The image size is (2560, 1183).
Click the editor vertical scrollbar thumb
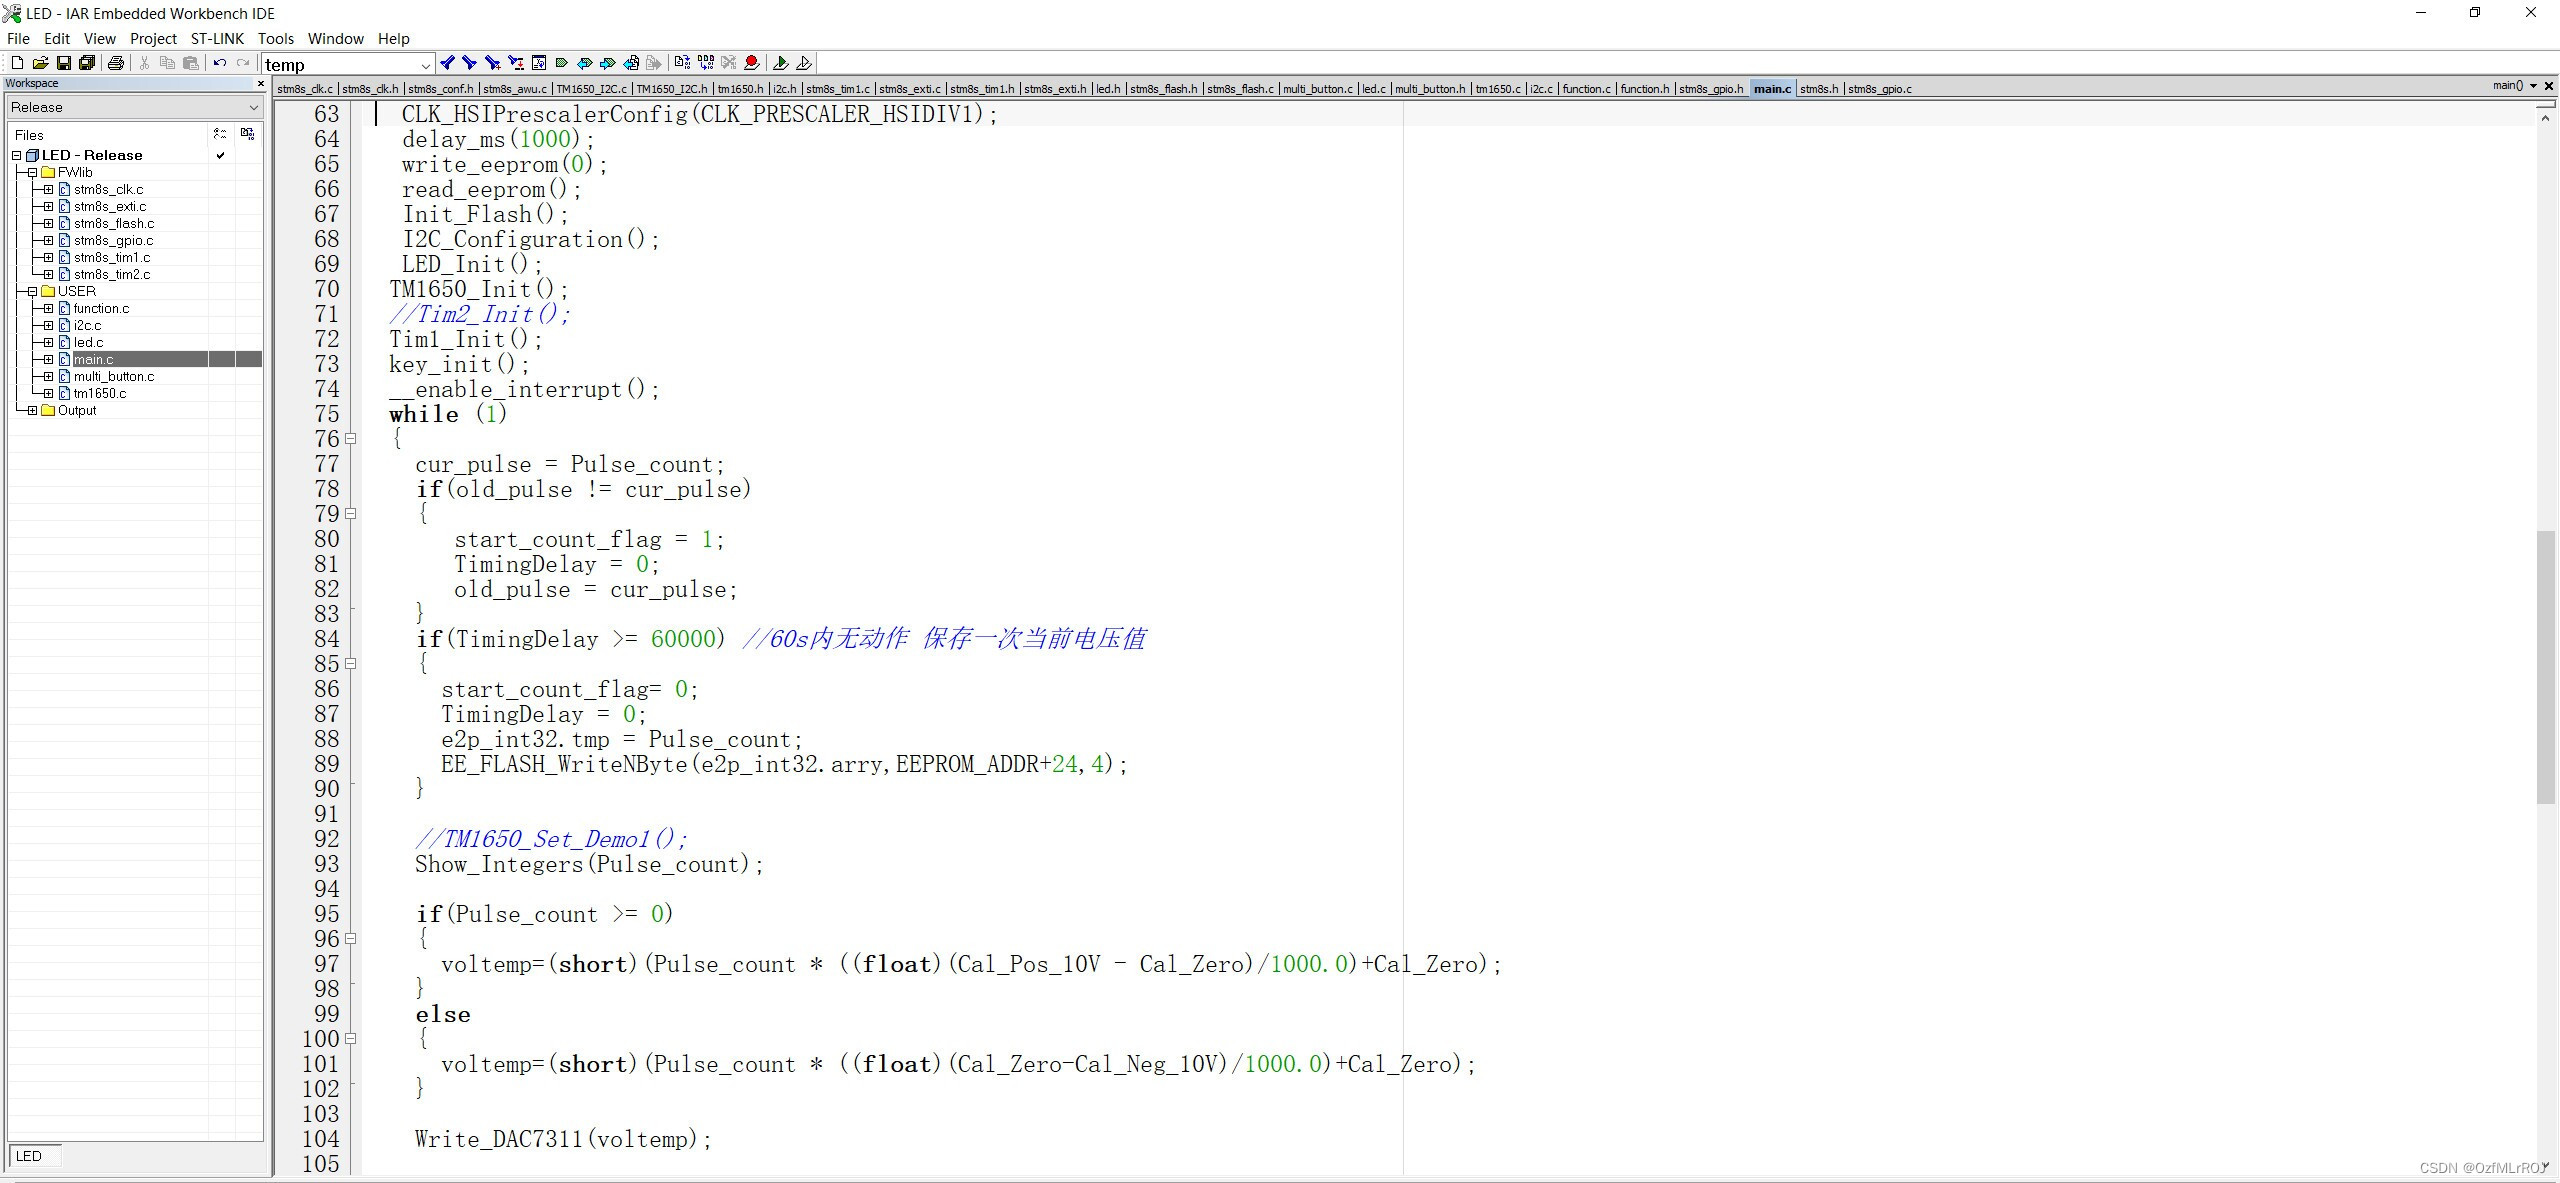click(x=2545, y=665)
